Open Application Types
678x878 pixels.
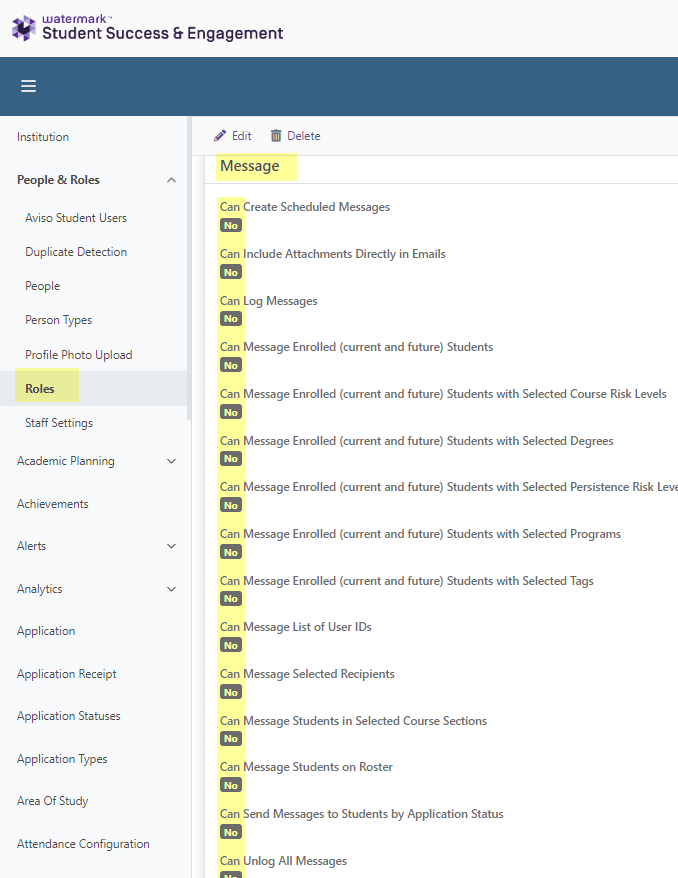62,759
